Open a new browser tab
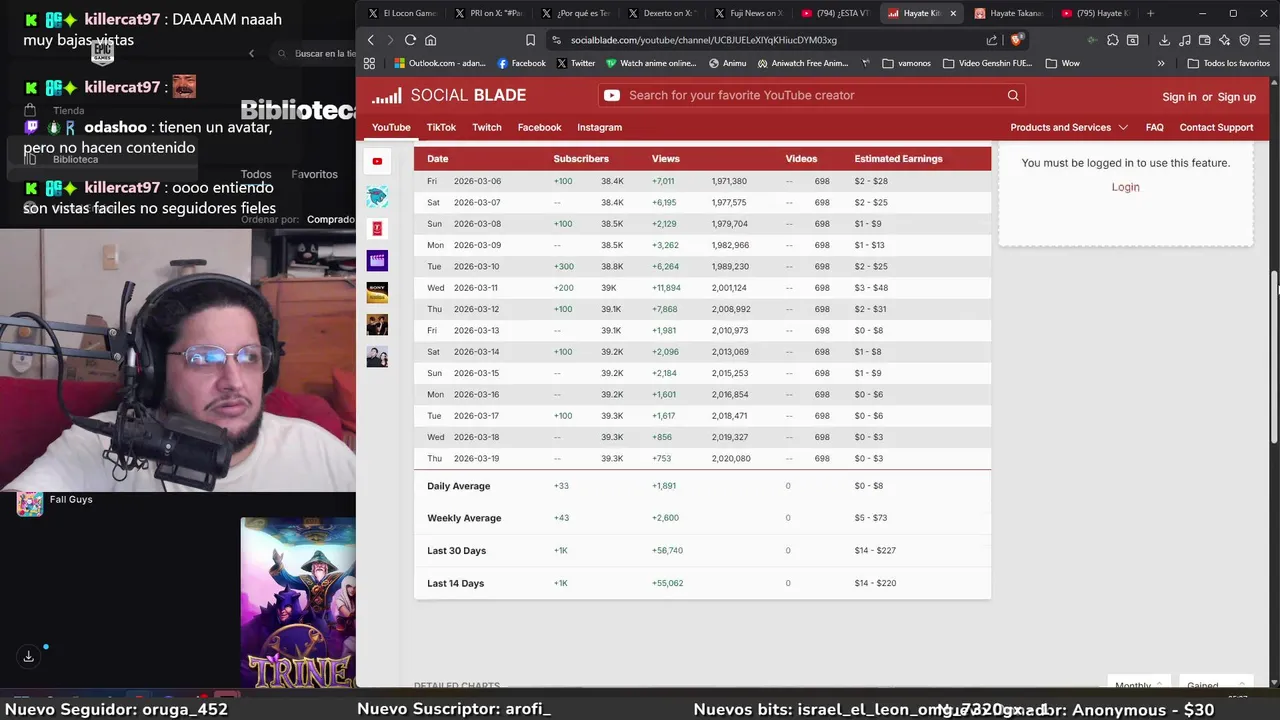 click(x=1150, y=13)
